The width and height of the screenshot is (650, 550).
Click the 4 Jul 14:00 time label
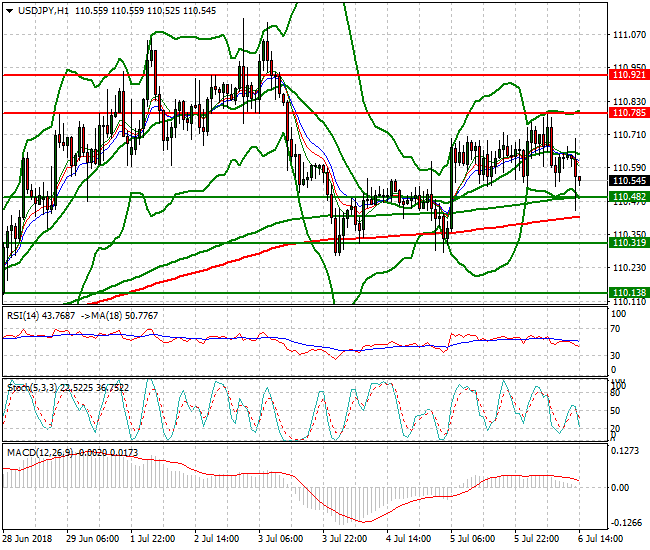click(x=409, y=539)
